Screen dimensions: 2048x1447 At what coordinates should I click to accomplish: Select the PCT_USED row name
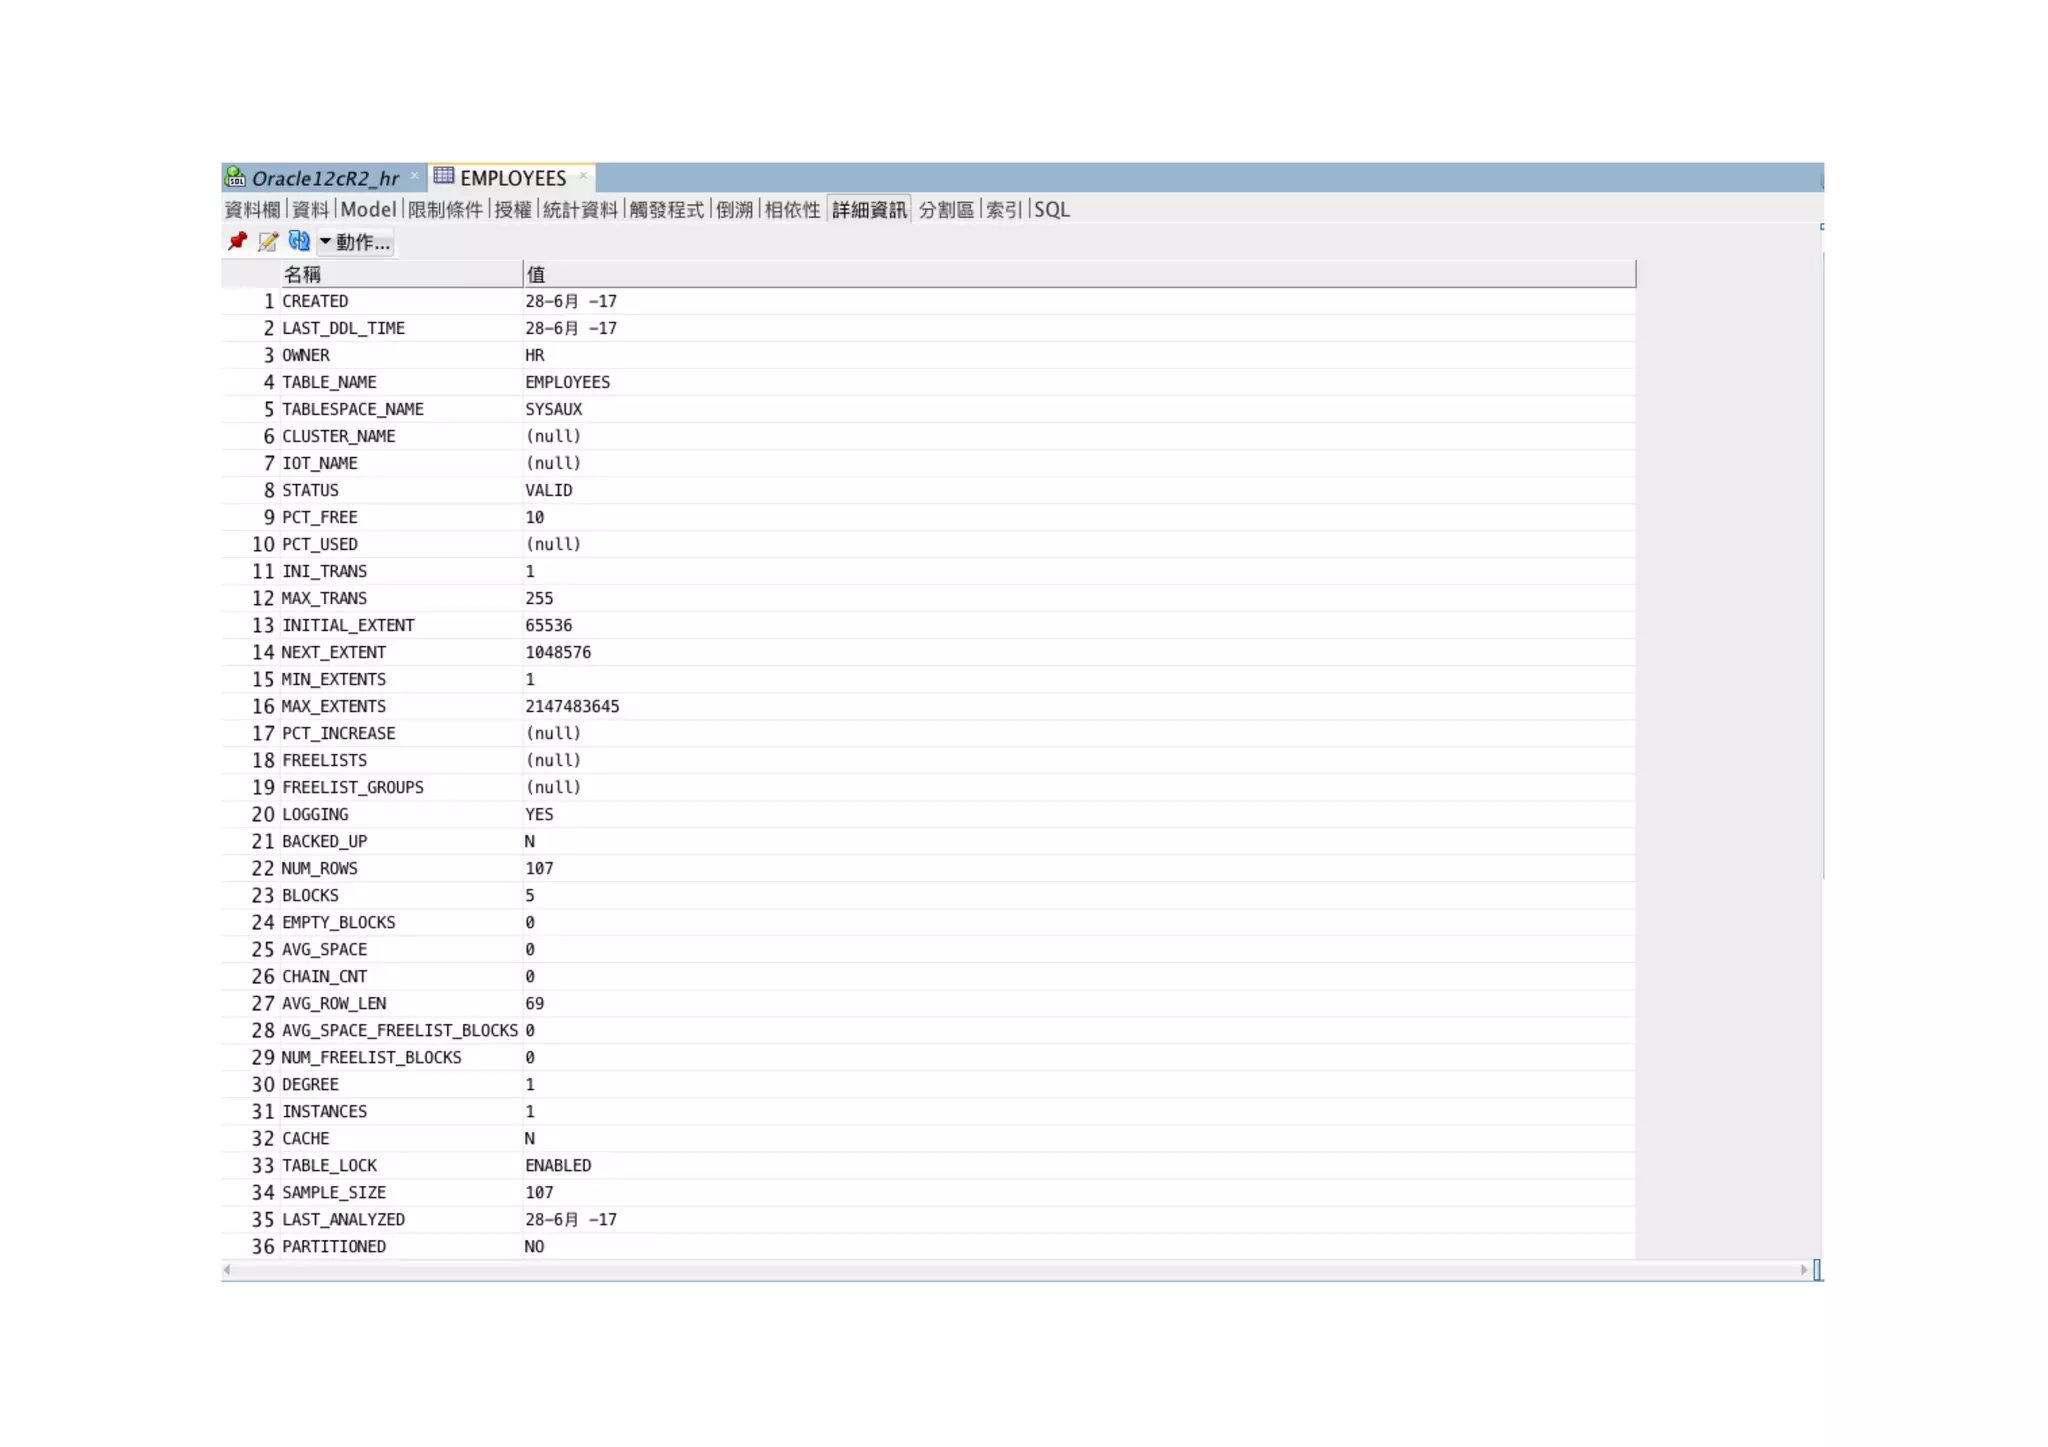tap(320, 544)
